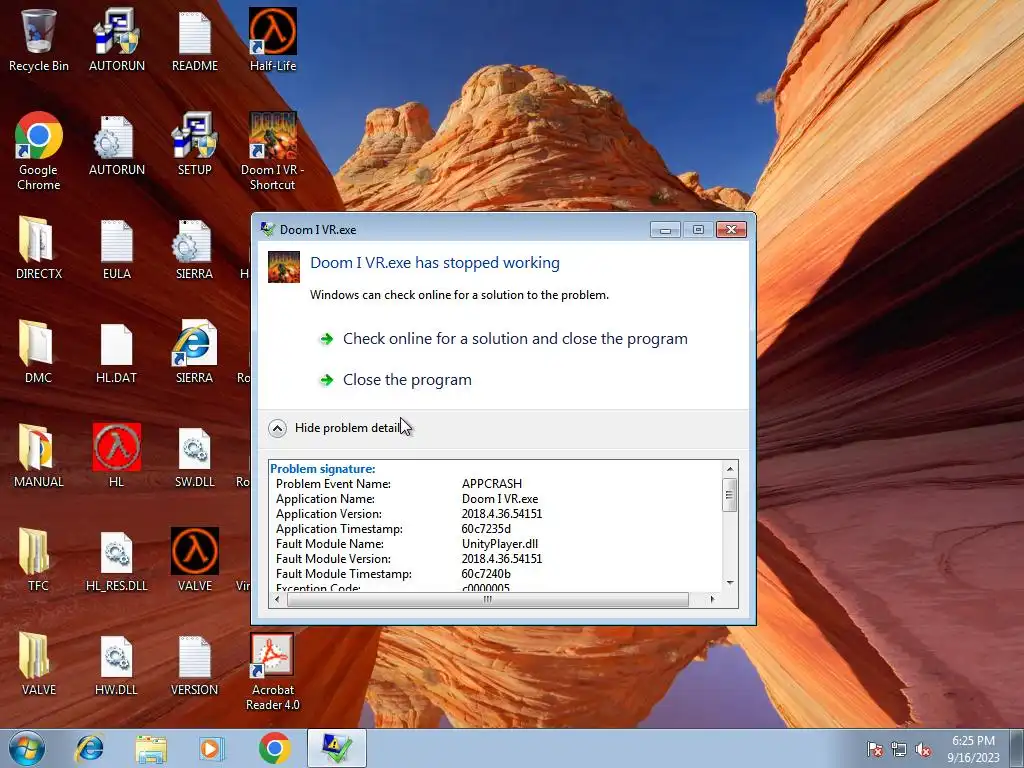The image size is (1024, 768).
Task: Select the DMC folder
Action: (39, 352)
